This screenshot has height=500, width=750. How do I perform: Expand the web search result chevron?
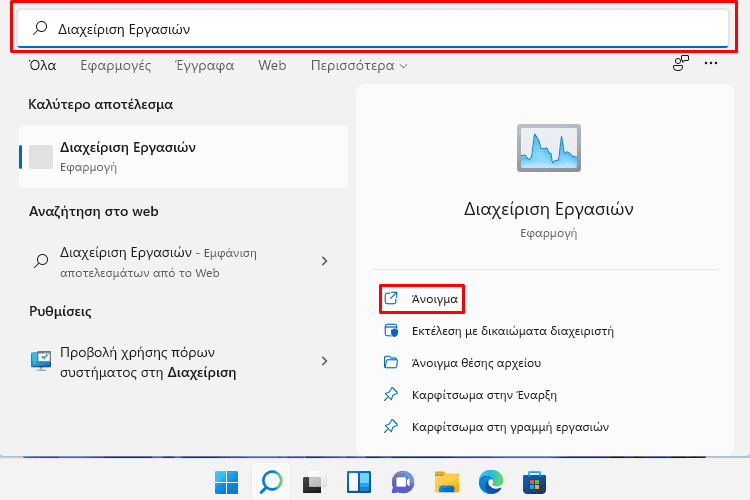click(324, 261)
